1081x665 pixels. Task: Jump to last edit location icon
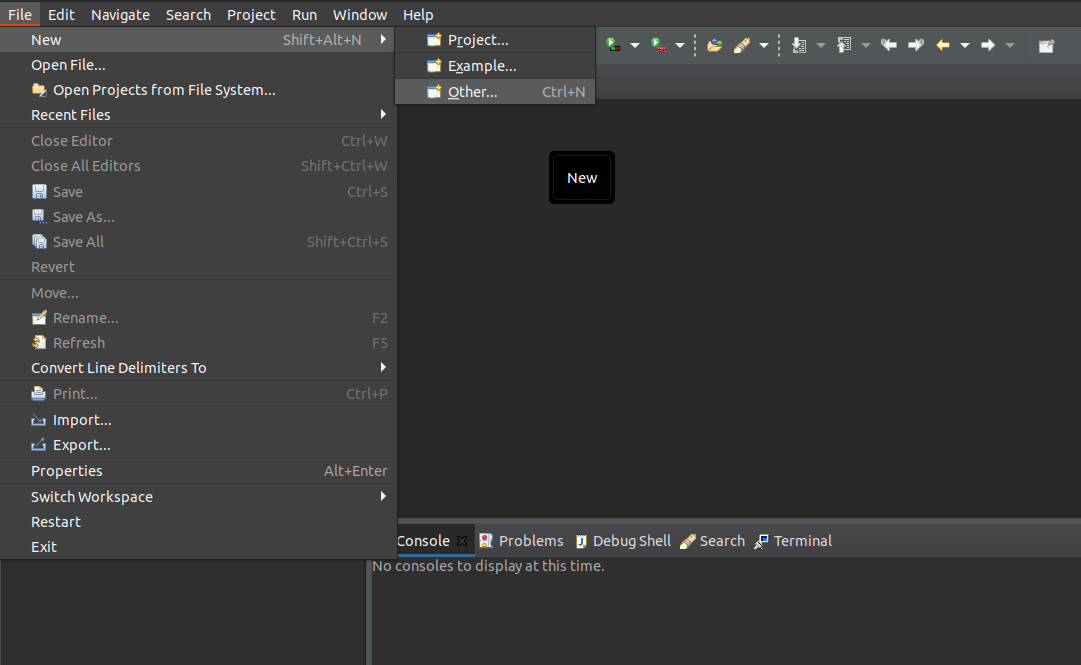[x=889, y=44]
